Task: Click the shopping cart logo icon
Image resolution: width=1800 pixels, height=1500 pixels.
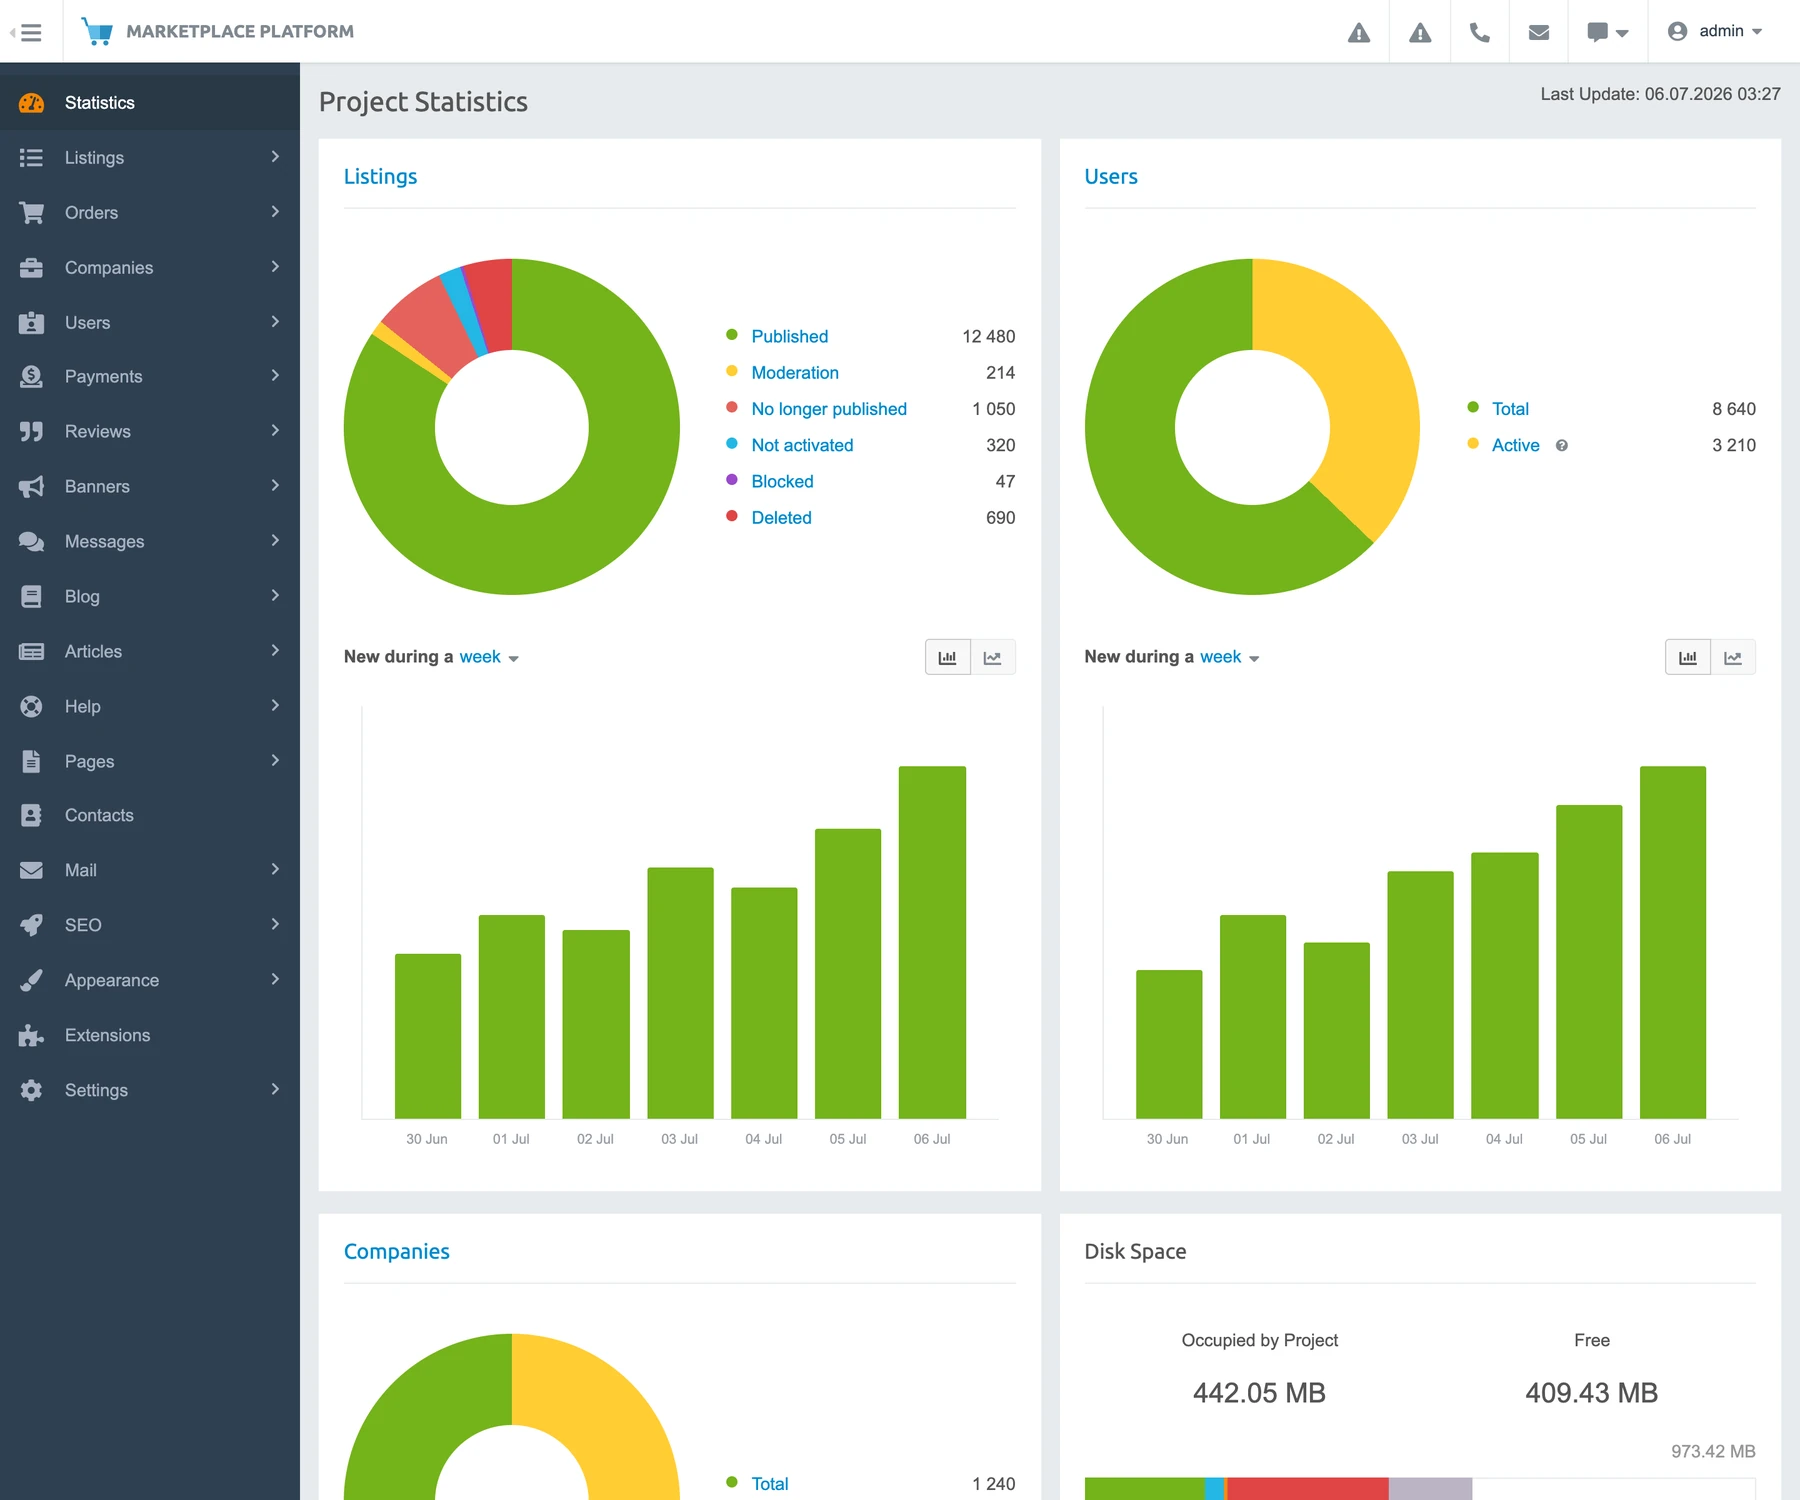Action: tap(97, 31)
